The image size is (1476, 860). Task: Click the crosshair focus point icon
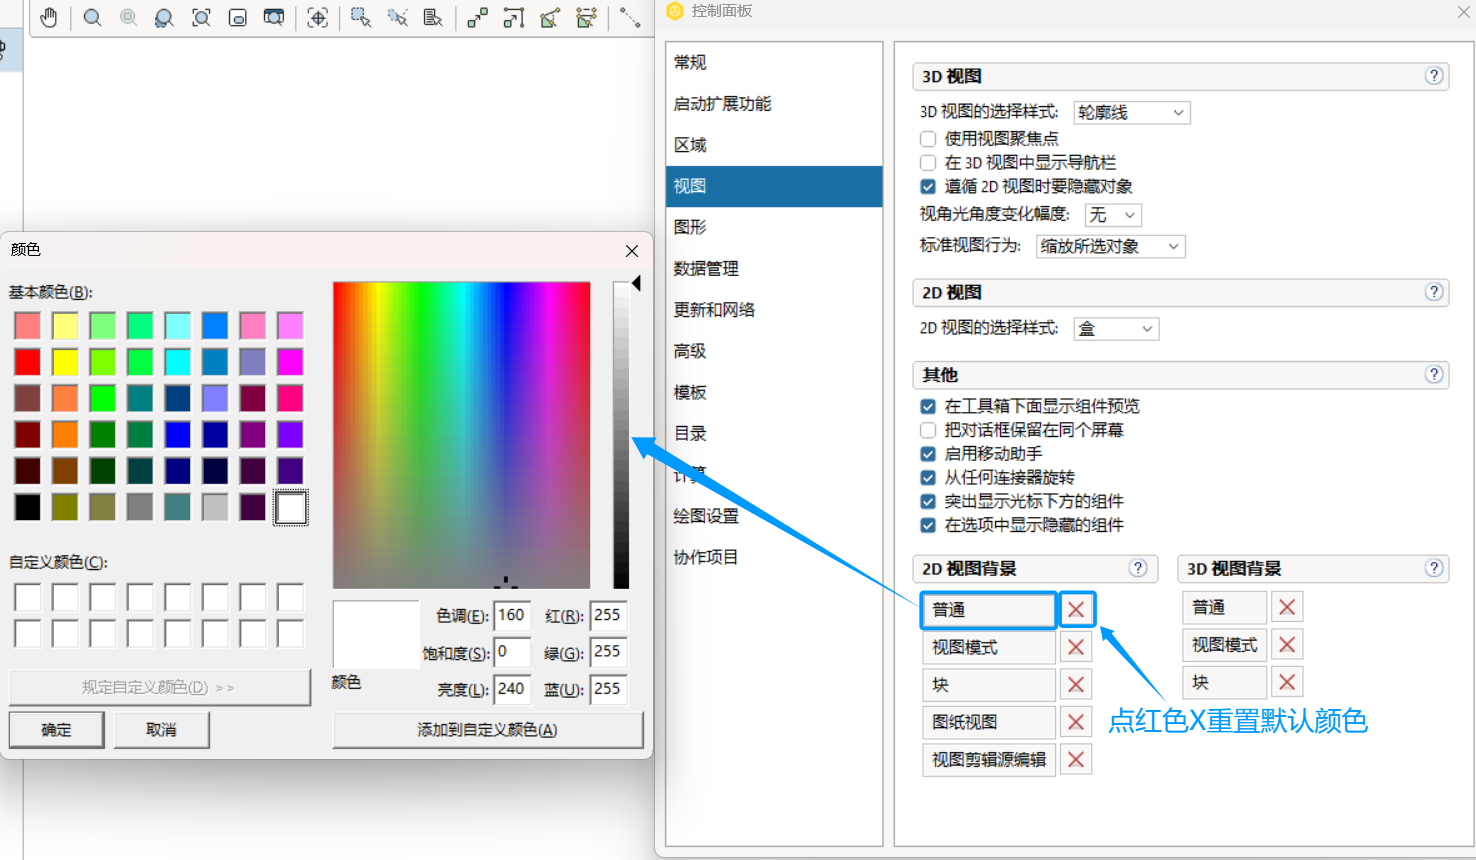pos(317,18)
